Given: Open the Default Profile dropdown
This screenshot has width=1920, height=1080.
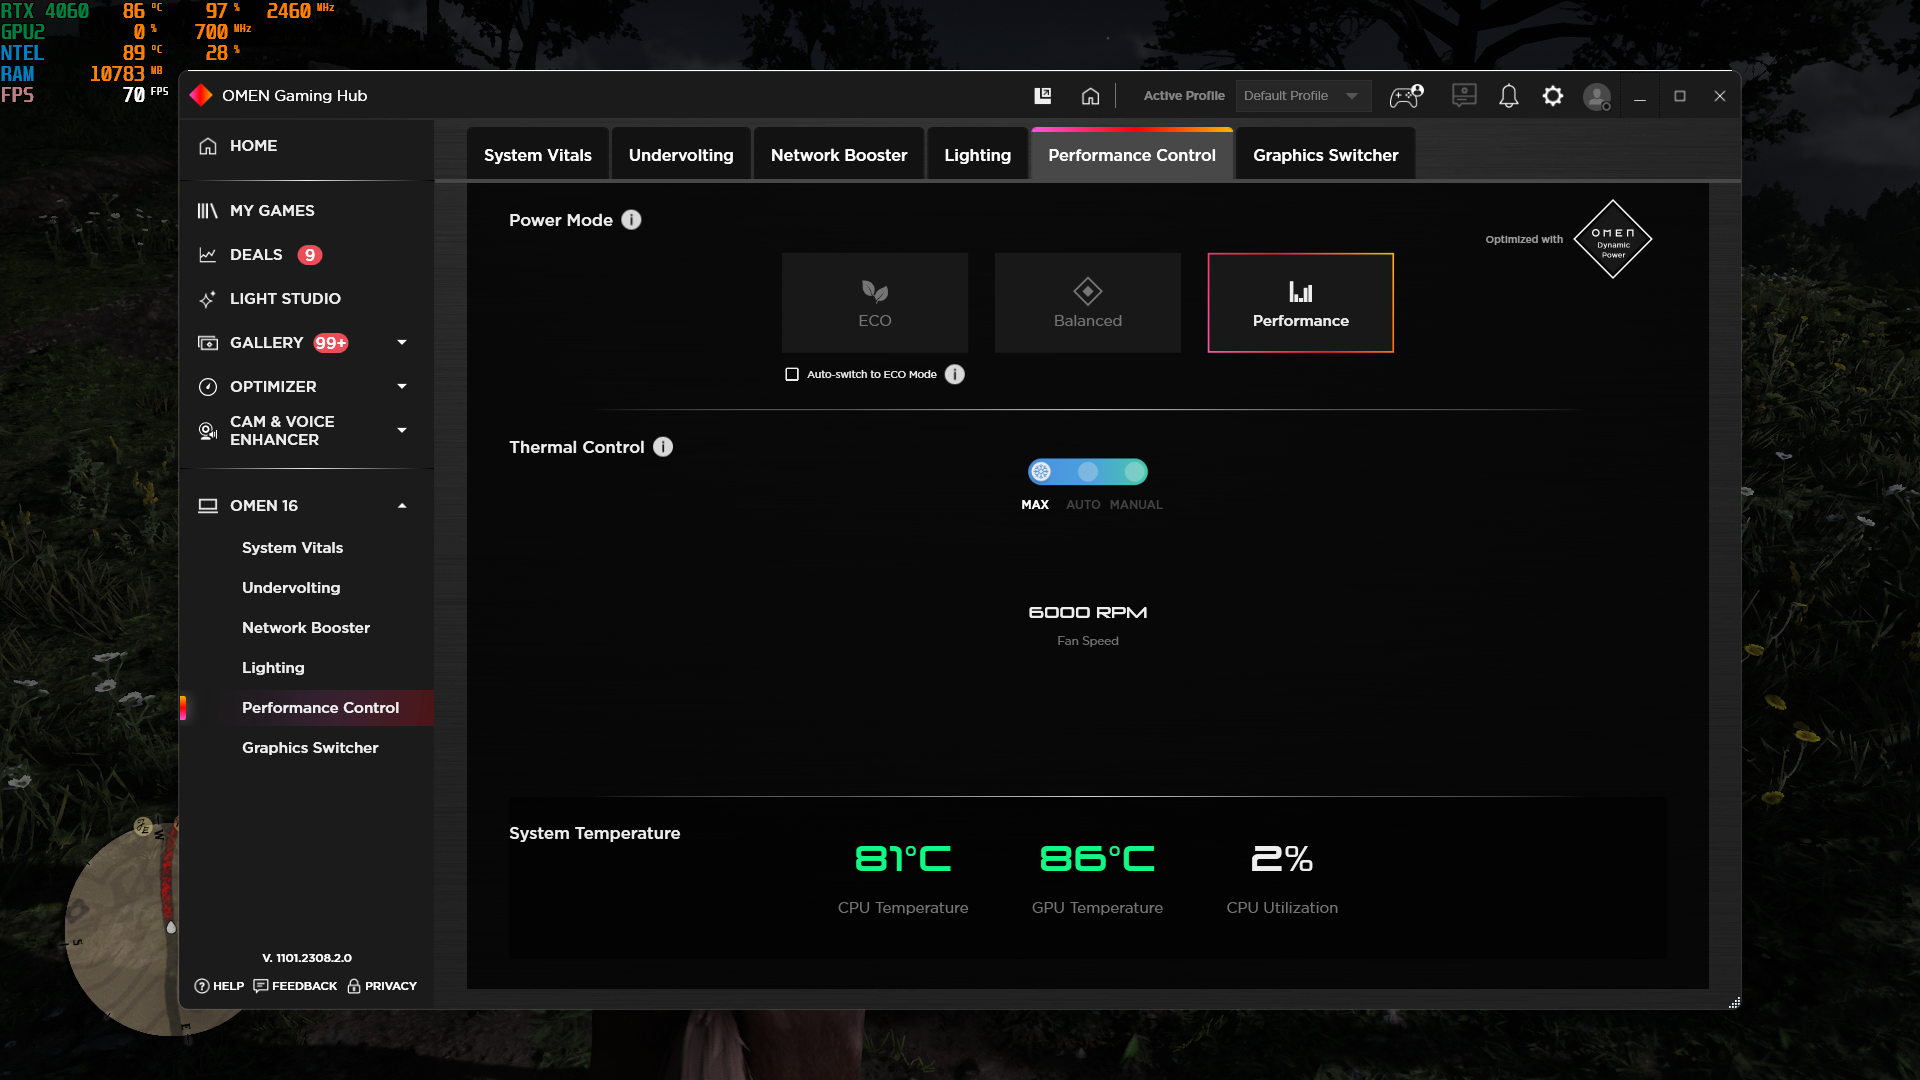Looking at the screenshot, I should (1302, 96).
